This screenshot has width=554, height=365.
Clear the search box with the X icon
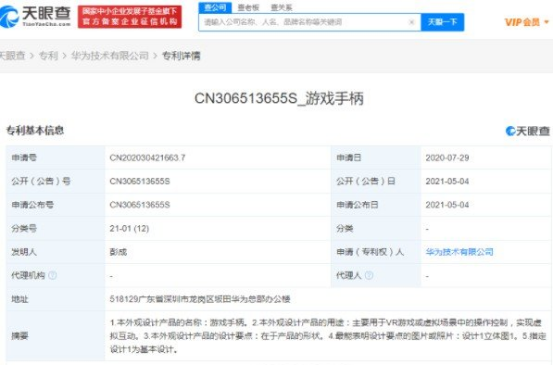point(411,22)
